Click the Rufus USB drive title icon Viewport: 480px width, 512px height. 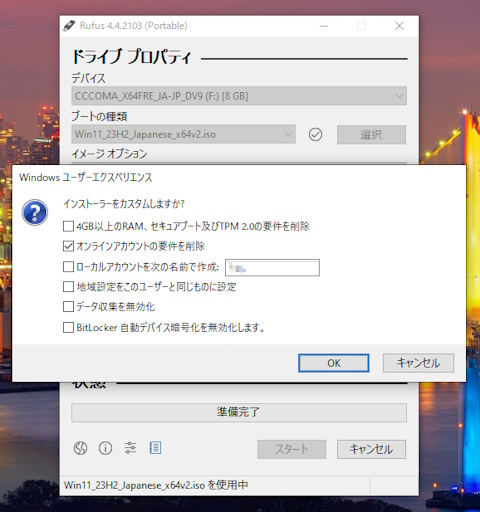pos(69,26)
